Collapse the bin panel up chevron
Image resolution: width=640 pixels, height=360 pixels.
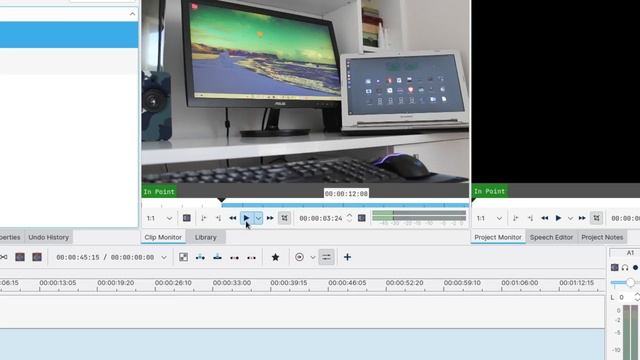(x=132, y=14)
